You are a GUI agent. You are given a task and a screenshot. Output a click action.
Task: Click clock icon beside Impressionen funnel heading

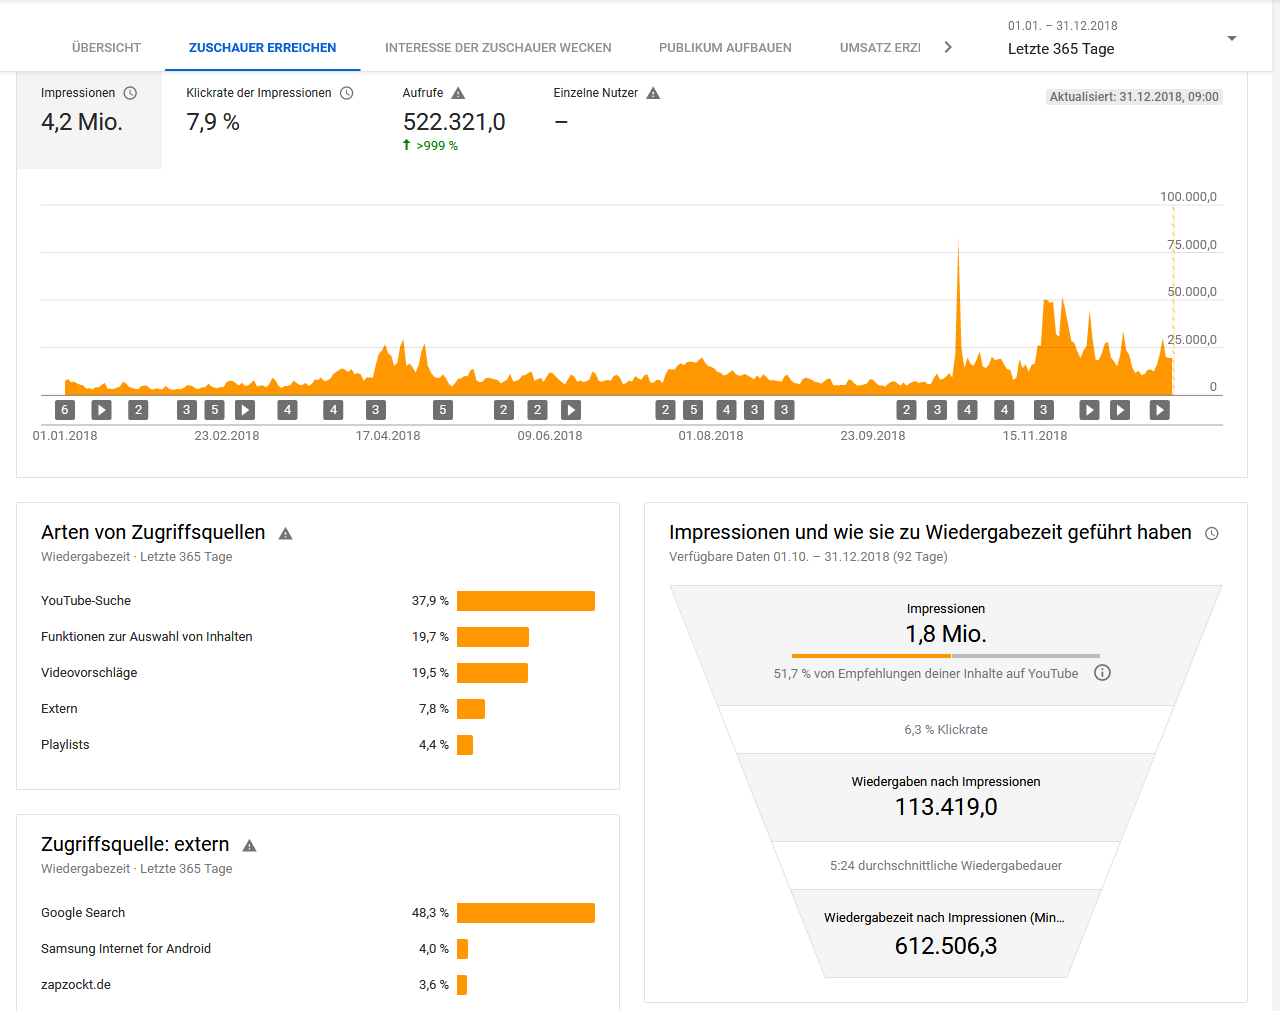point(1212,534)
